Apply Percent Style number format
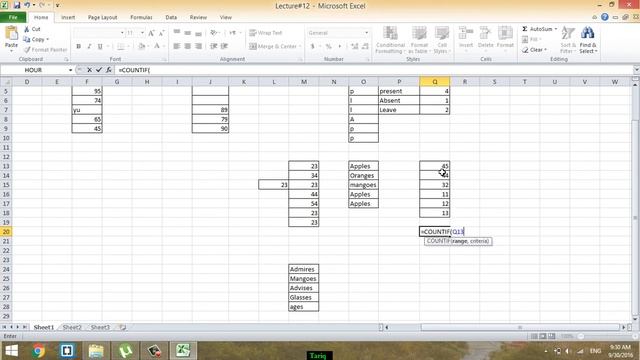This screenshot has height=360, width=640. pos(329,47)
